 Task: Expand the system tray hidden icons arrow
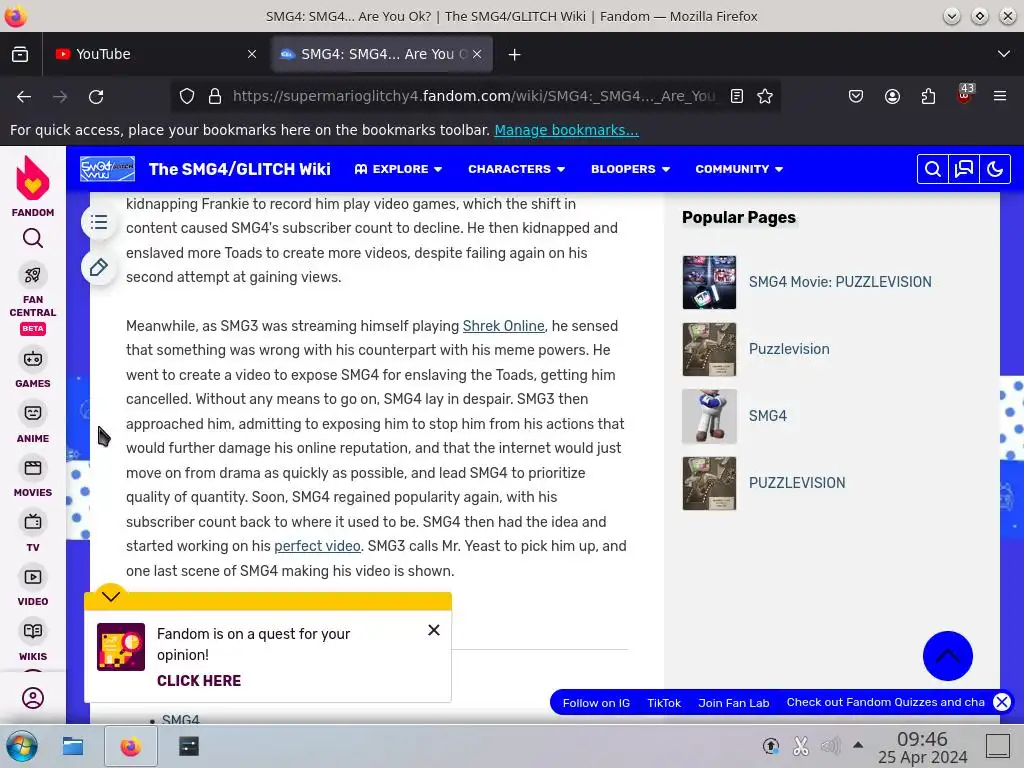858,745
